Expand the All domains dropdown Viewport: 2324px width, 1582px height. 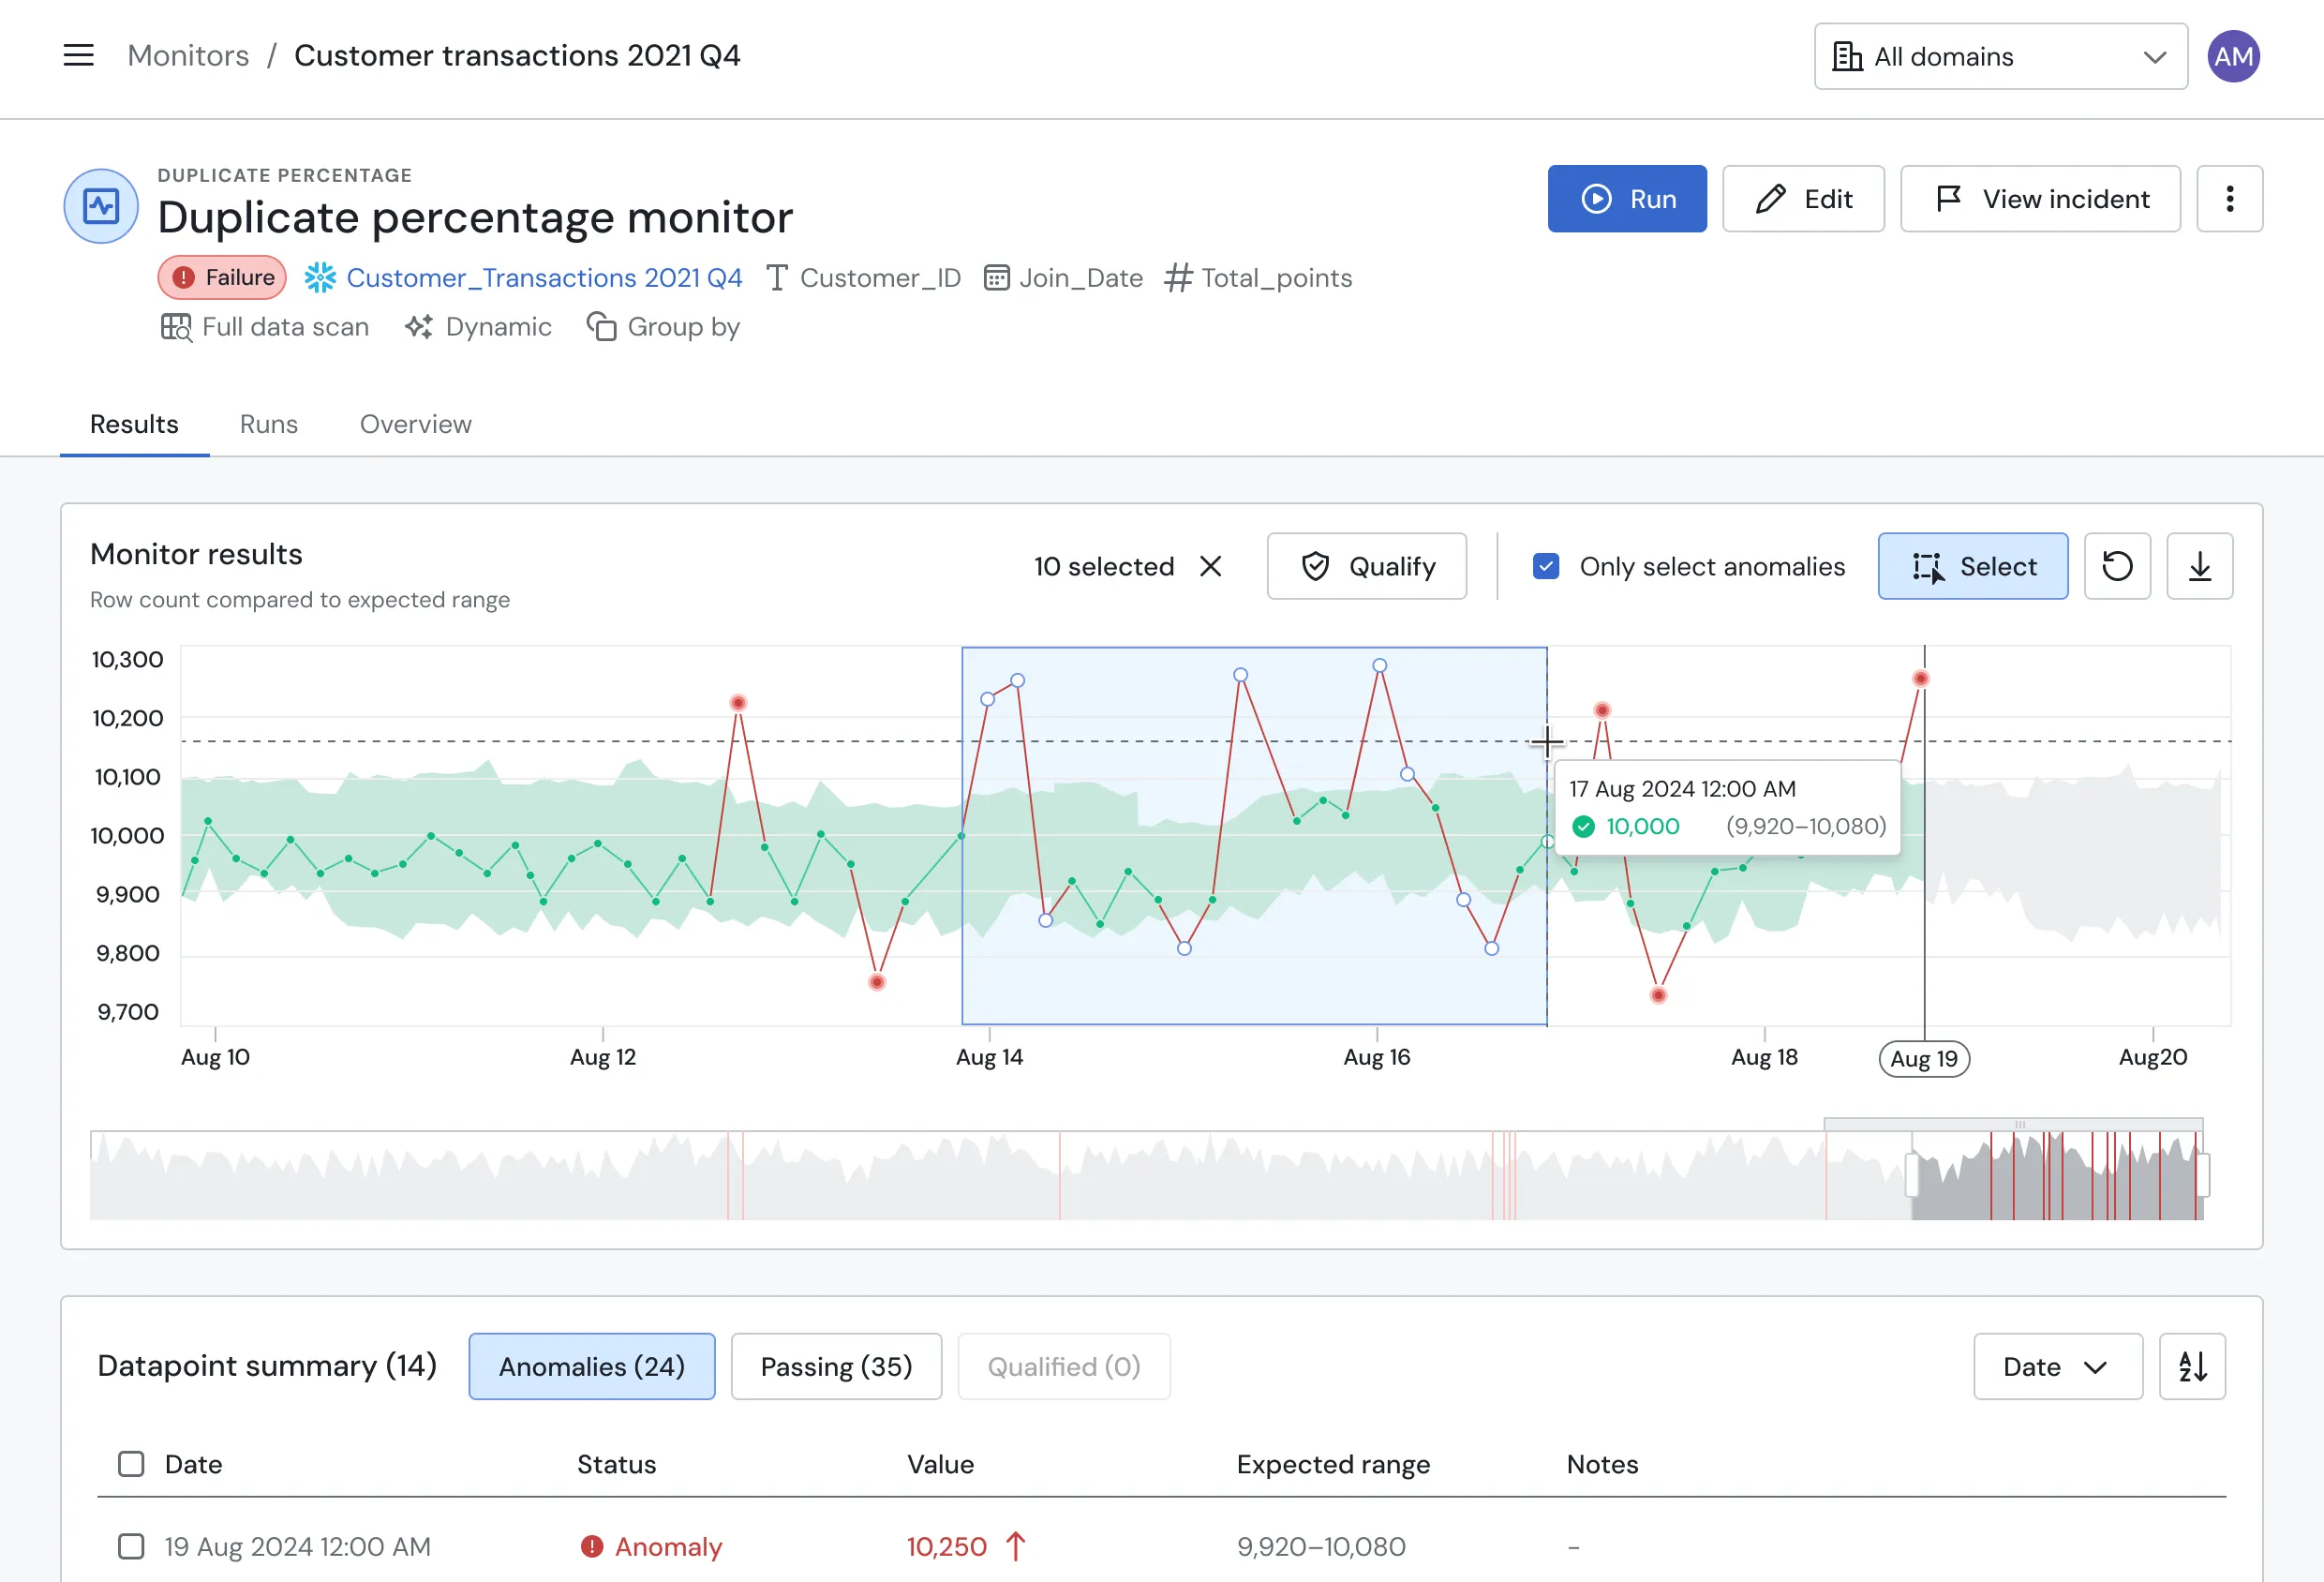point(2000,57)
